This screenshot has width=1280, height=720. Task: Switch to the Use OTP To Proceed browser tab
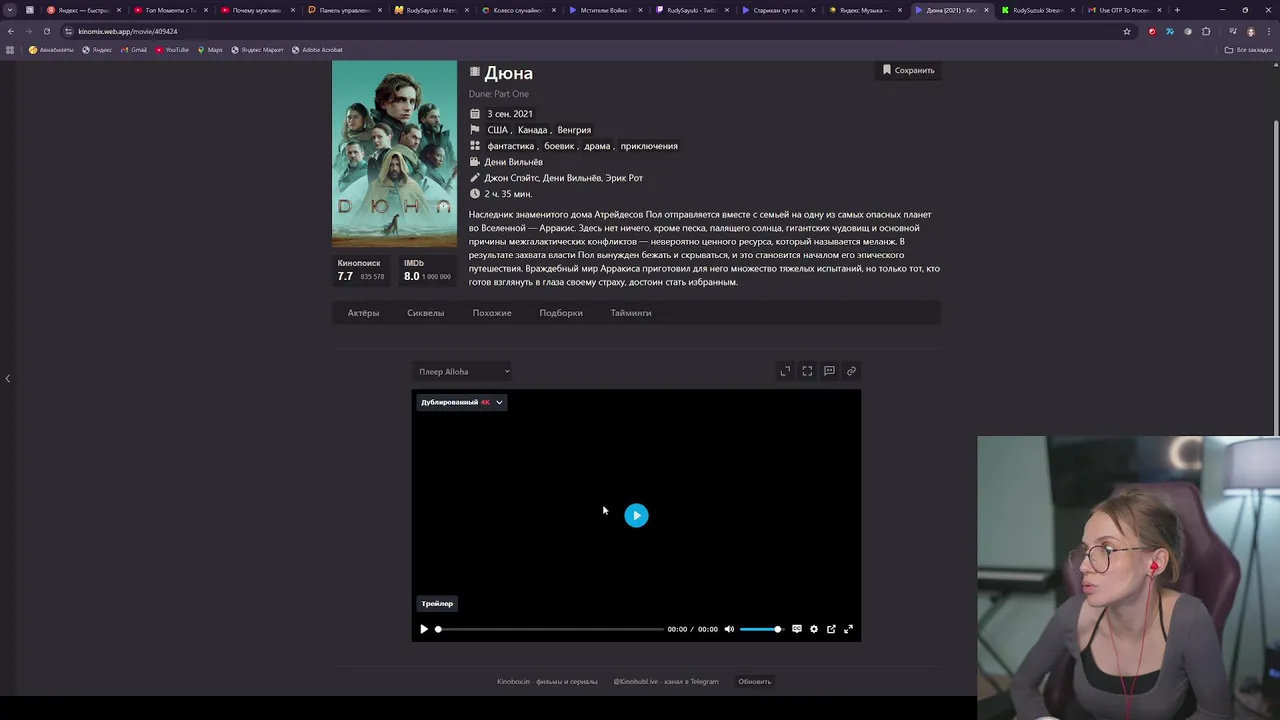click(x=1124, y=10)
